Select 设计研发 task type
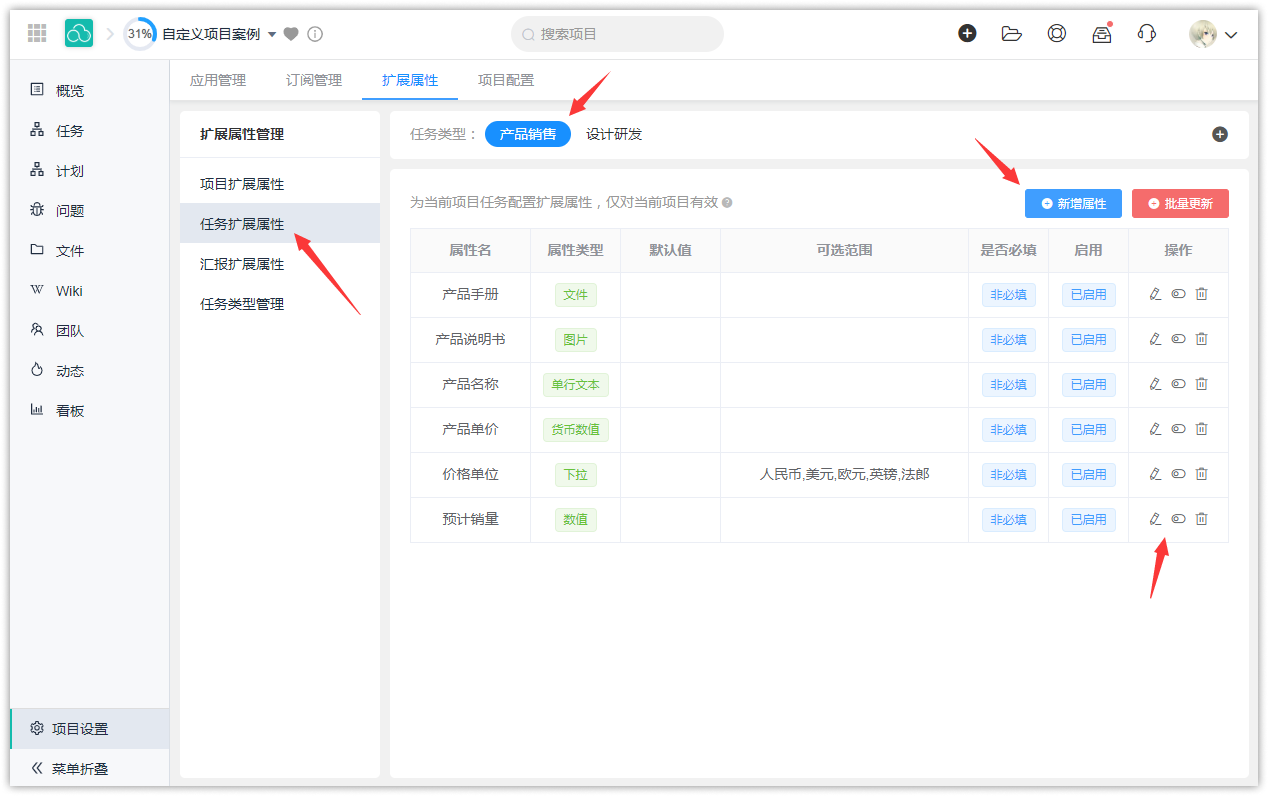The height and width of the screenshot is (796, 1268). 614,134
